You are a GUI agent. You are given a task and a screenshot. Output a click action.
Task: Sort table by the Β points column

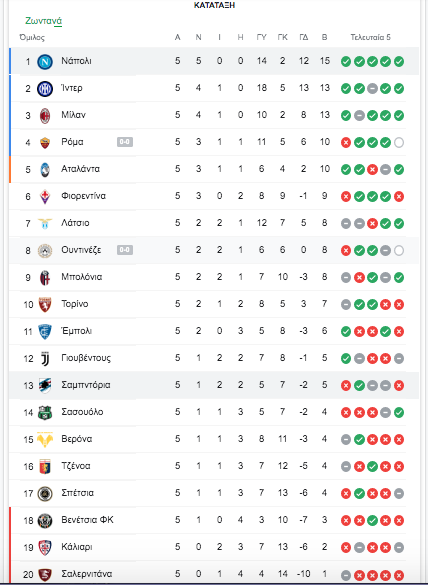324,37
